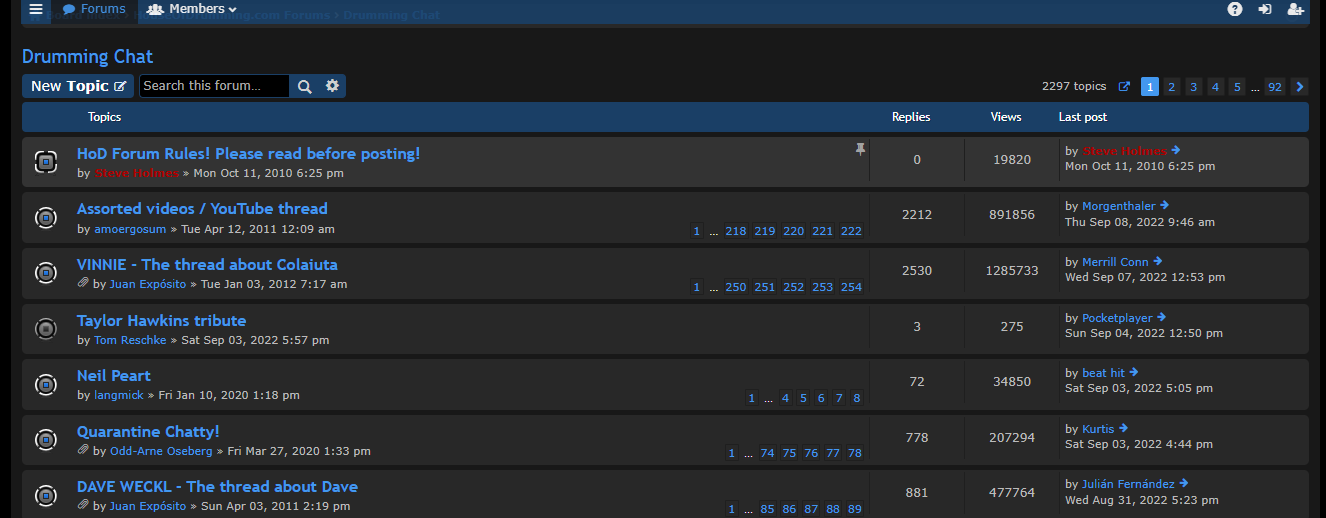Click the search magnifier button
The height and width of the screenshot is (518, 1326).
point(305,86)
